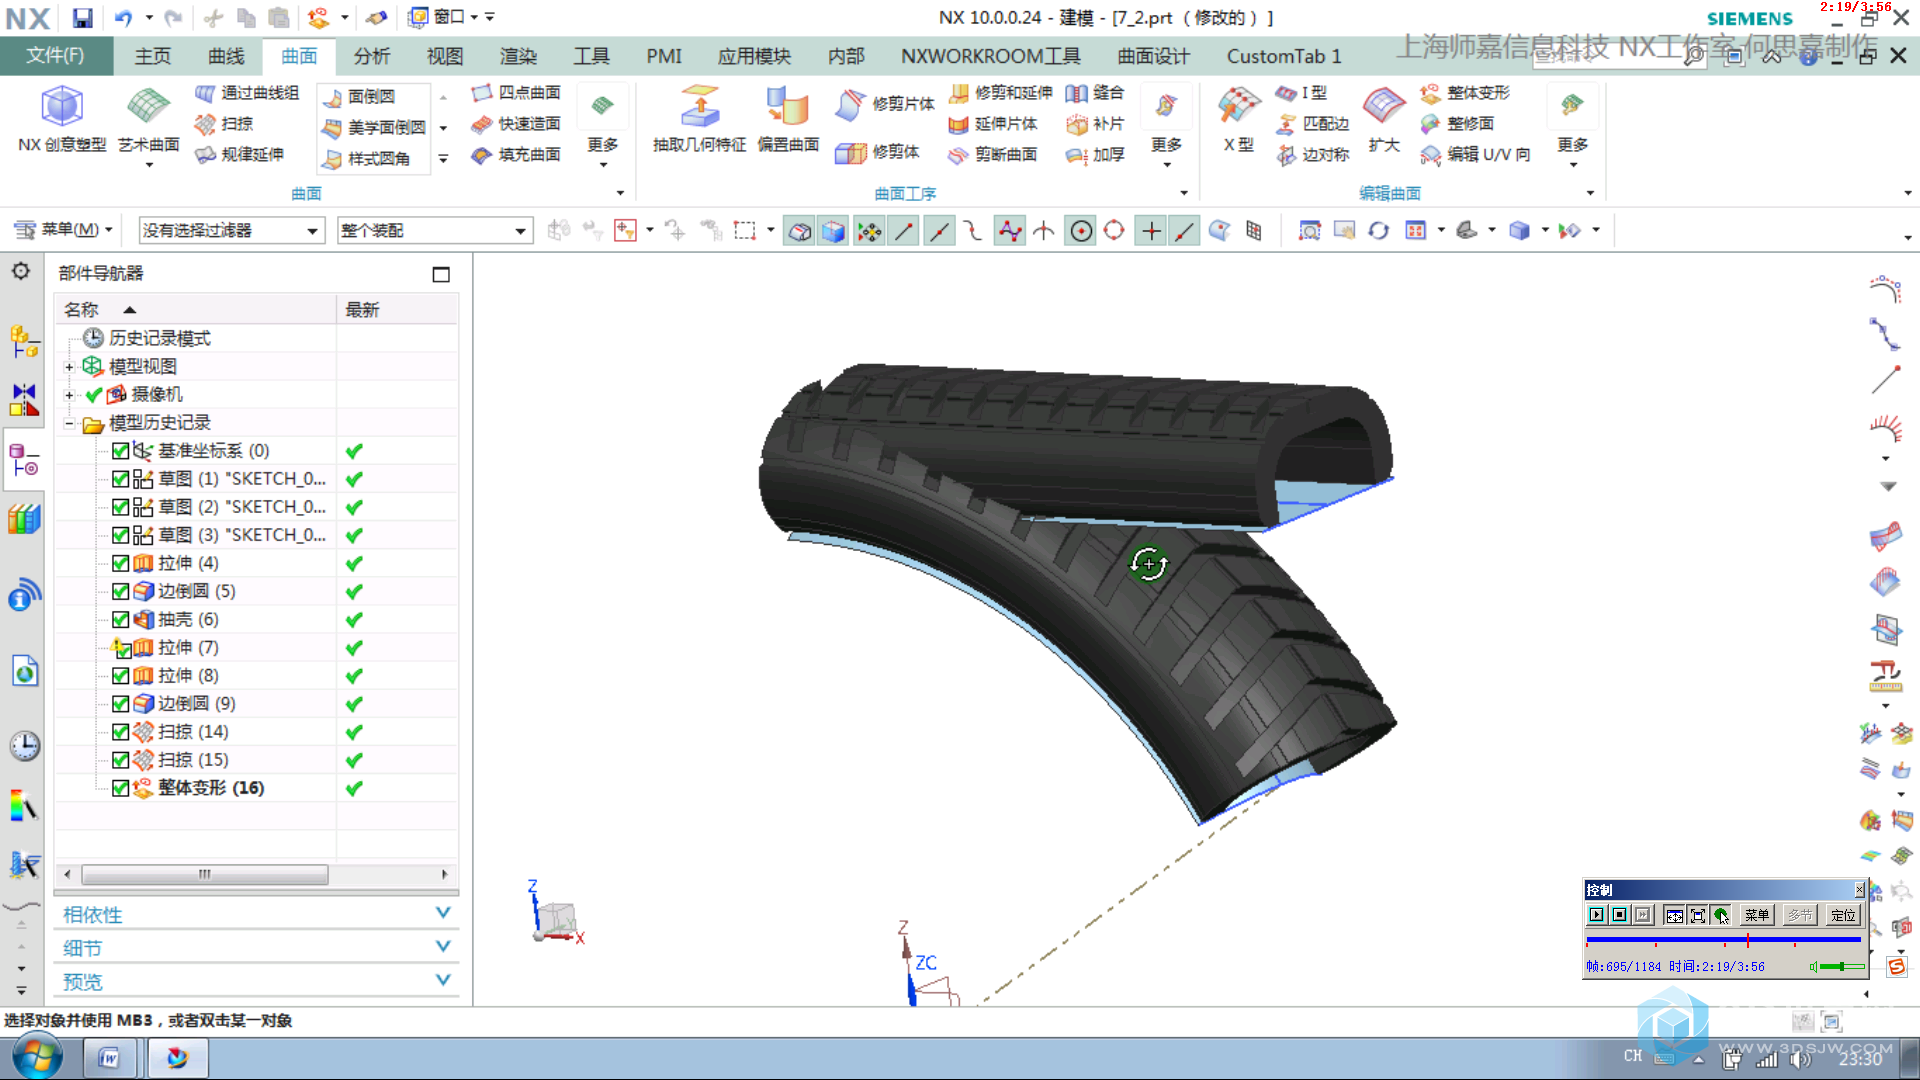1920x1080 pixels.
Task: Select 扫掠 surface tool in ribbon
Action: 224,124
